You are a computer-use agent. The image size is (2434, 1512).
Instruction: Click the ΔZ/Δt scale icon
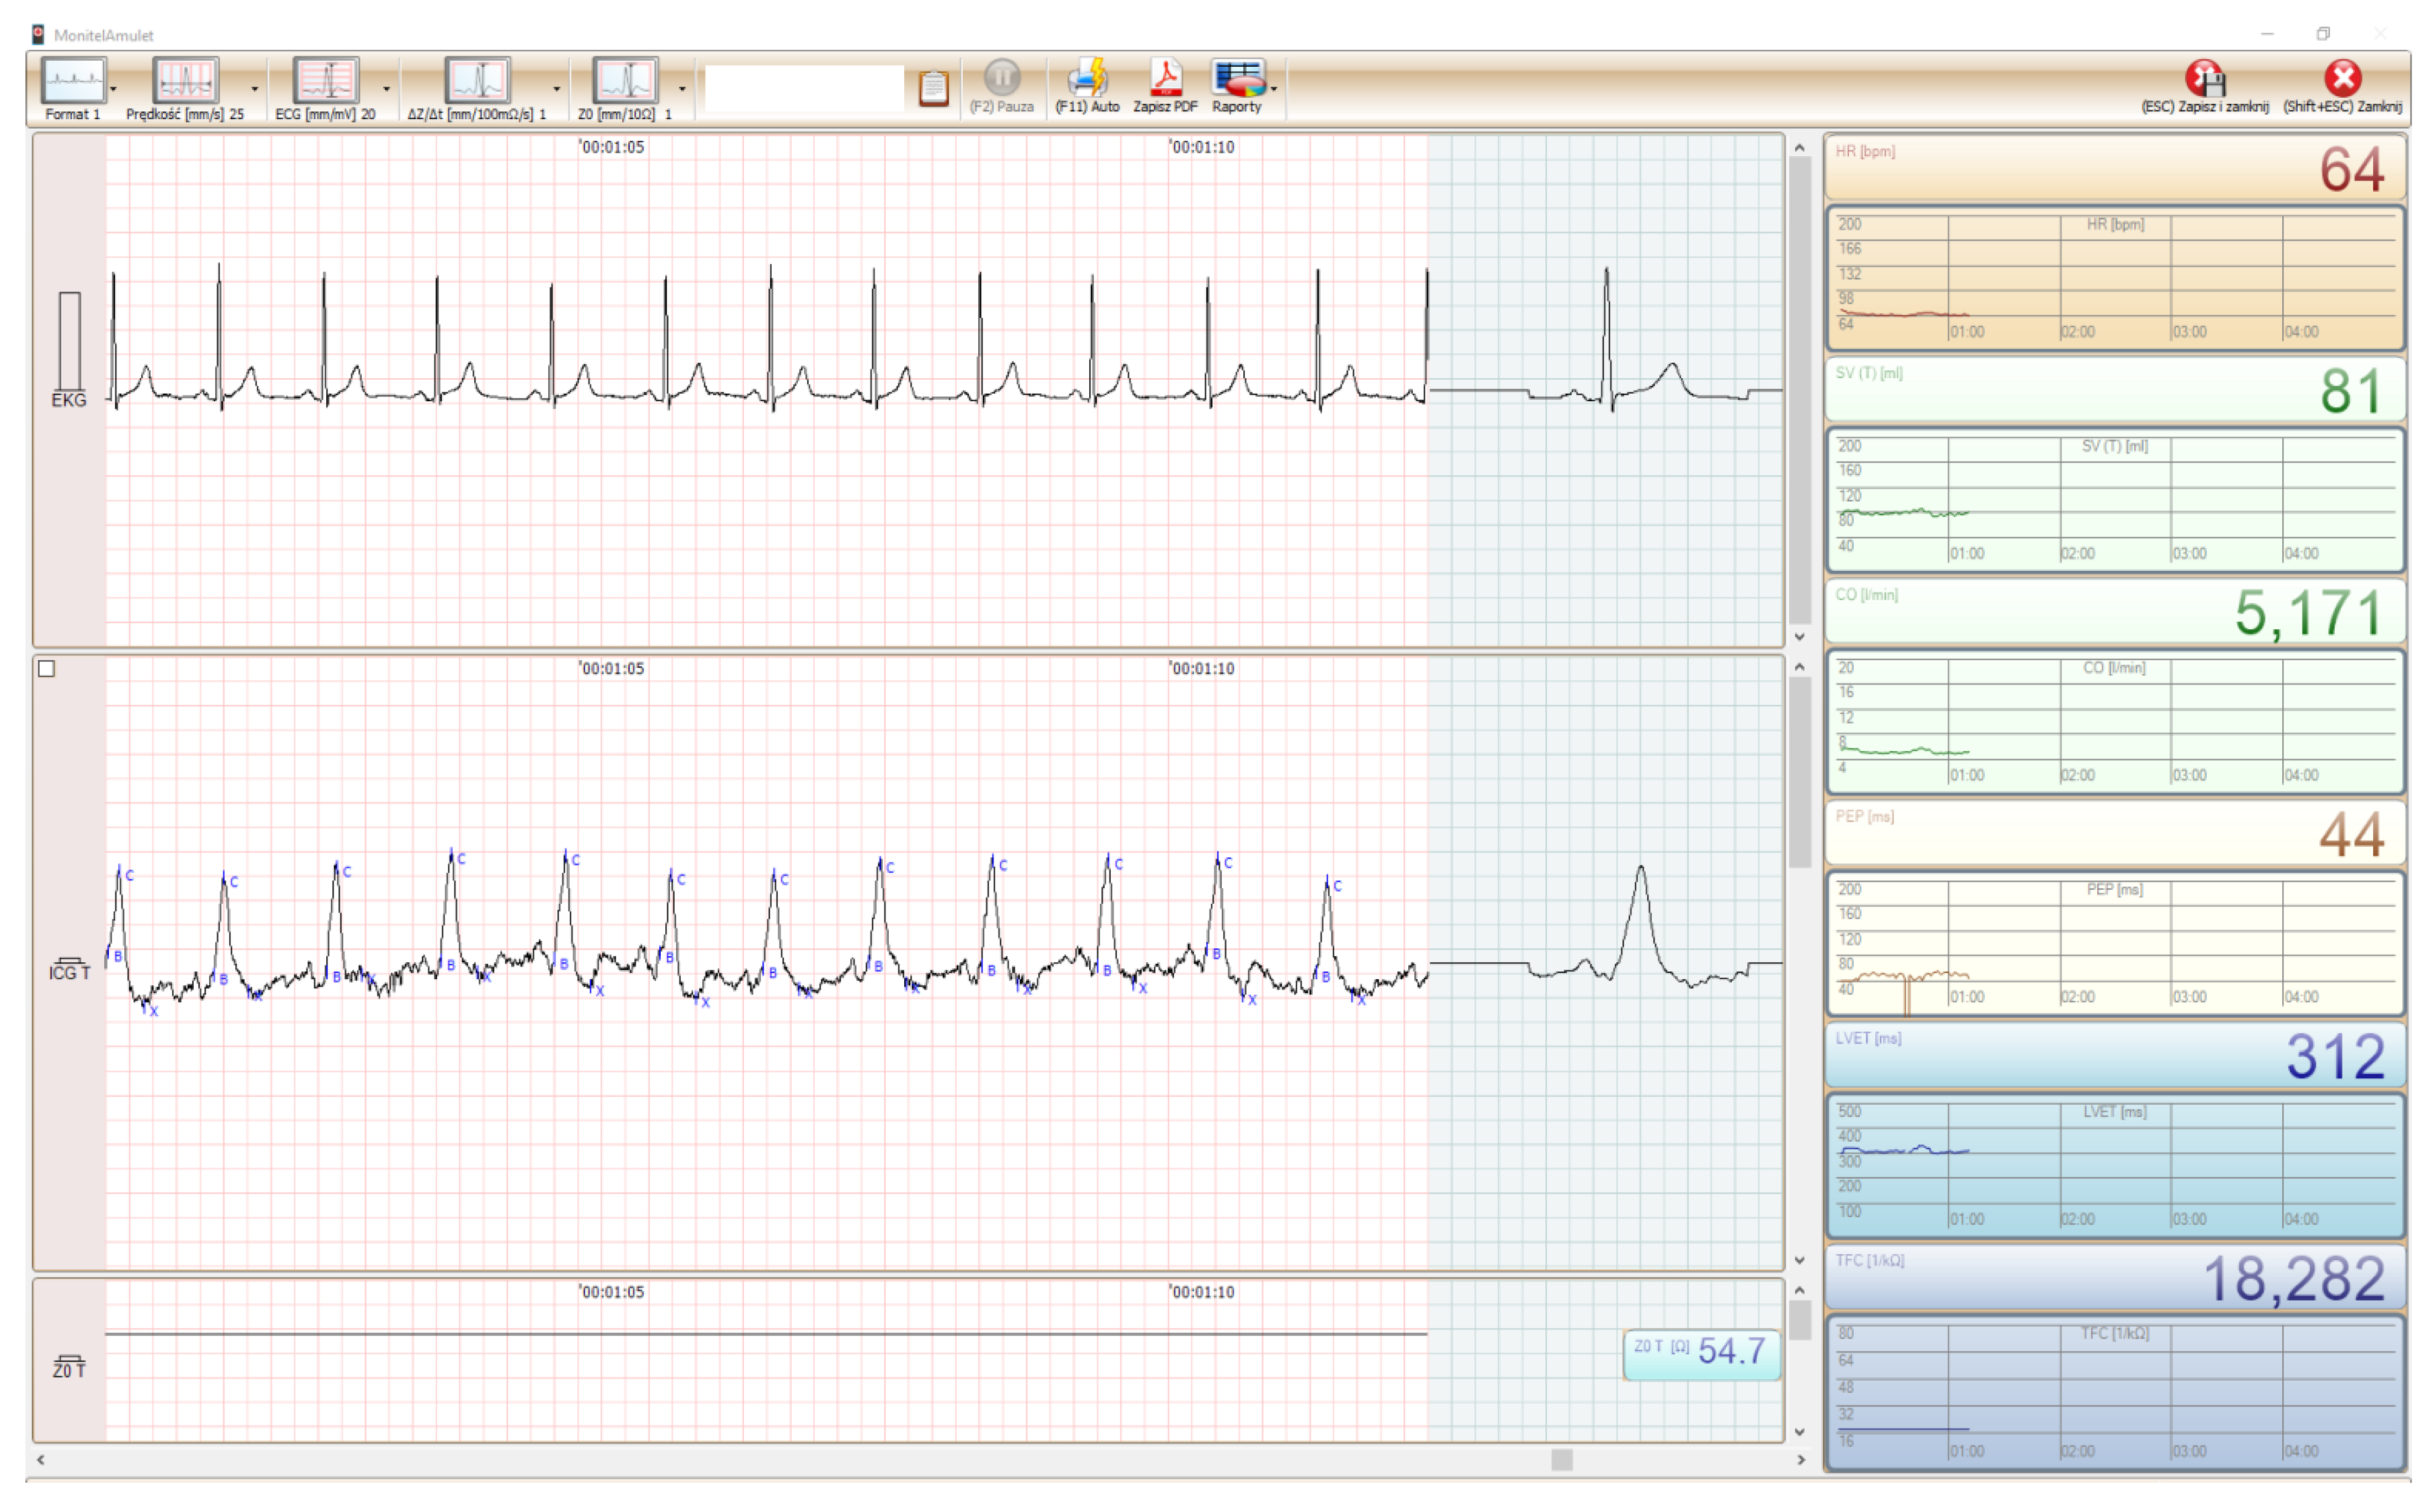pos(477,80)
